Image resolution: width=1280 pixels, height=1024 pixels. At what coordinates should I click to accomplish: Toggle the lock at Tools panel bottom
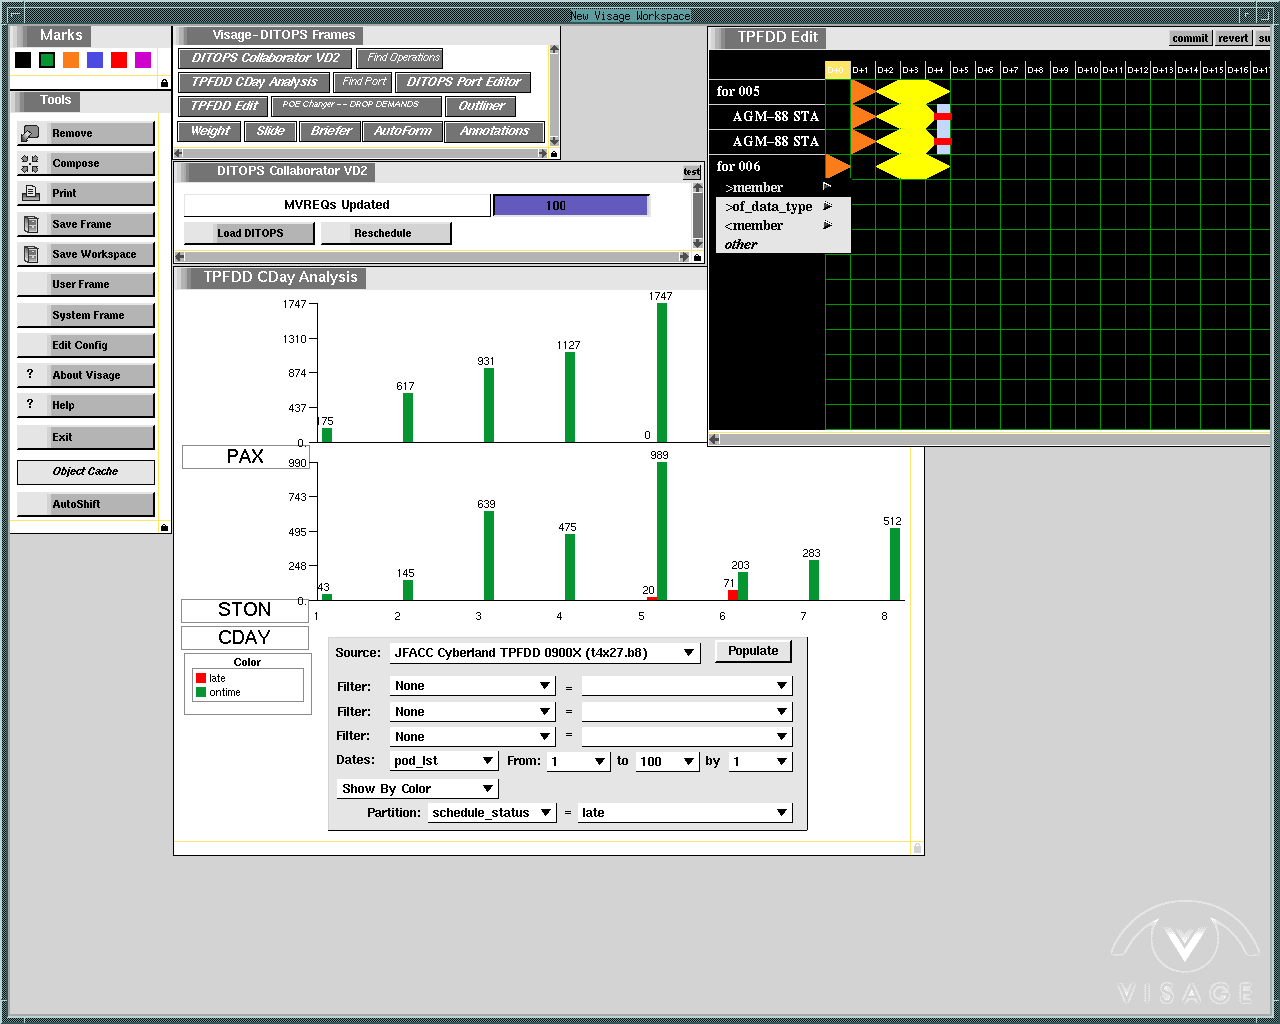click(164, 527)
